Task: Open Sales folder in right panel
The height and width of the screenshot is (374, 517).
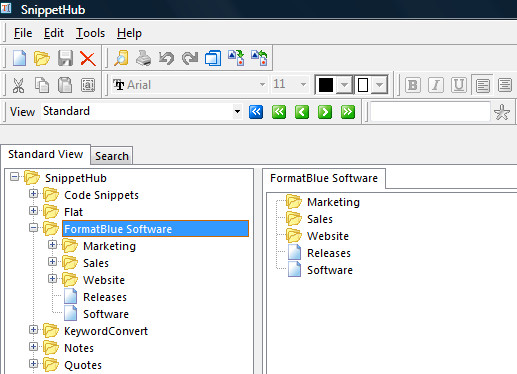Action: tap(320, 219)
